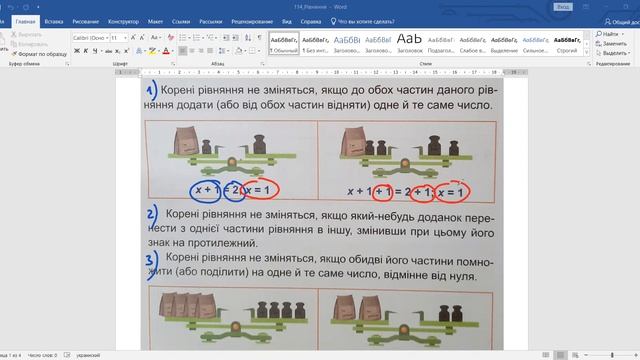Increase paragraph indent
The width and height of the screenshot is (640, 360).
coord(236,38)
